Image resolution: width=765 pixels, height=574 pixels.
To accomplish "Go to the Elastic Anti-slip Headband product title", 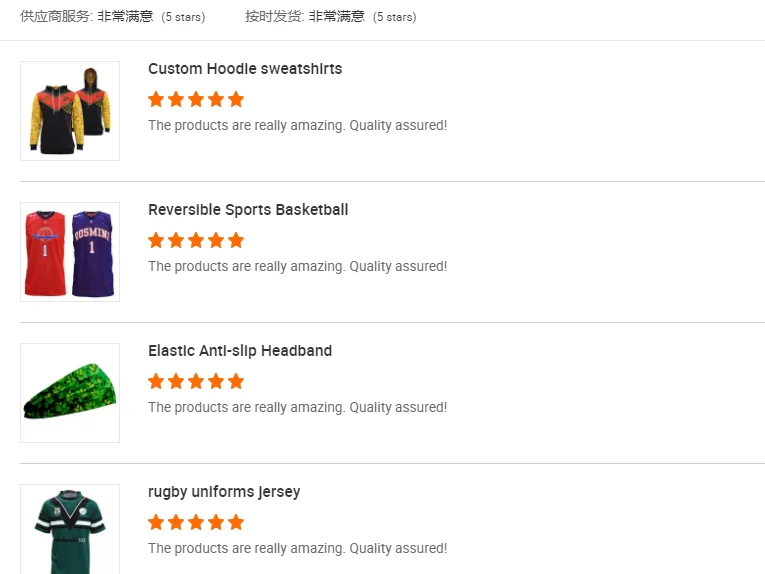I will pos(240,351).
